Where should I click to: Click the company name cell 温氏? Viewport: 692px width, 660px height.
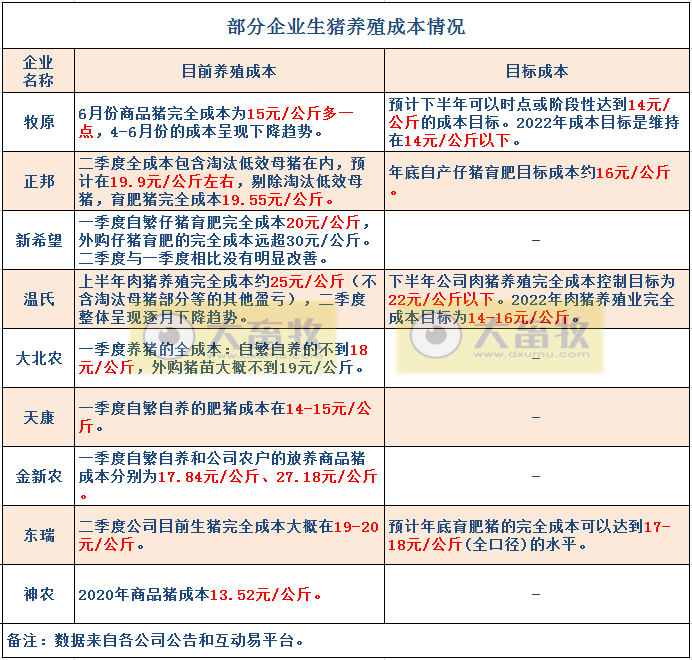pos(38,299)
